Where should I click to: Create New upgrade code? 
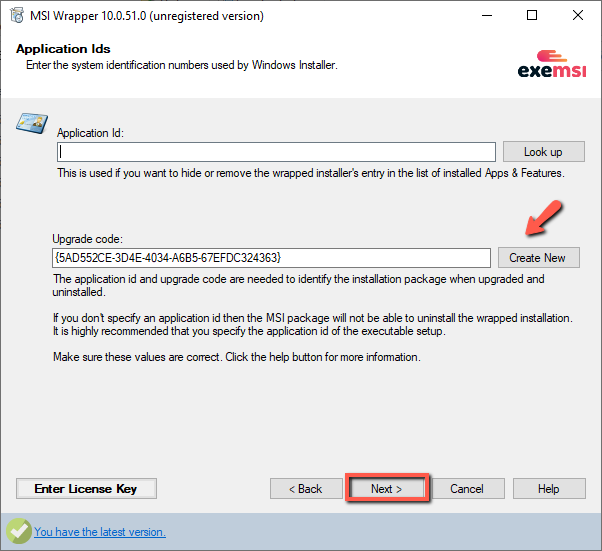pyautogui.click(x=539, y=257)
